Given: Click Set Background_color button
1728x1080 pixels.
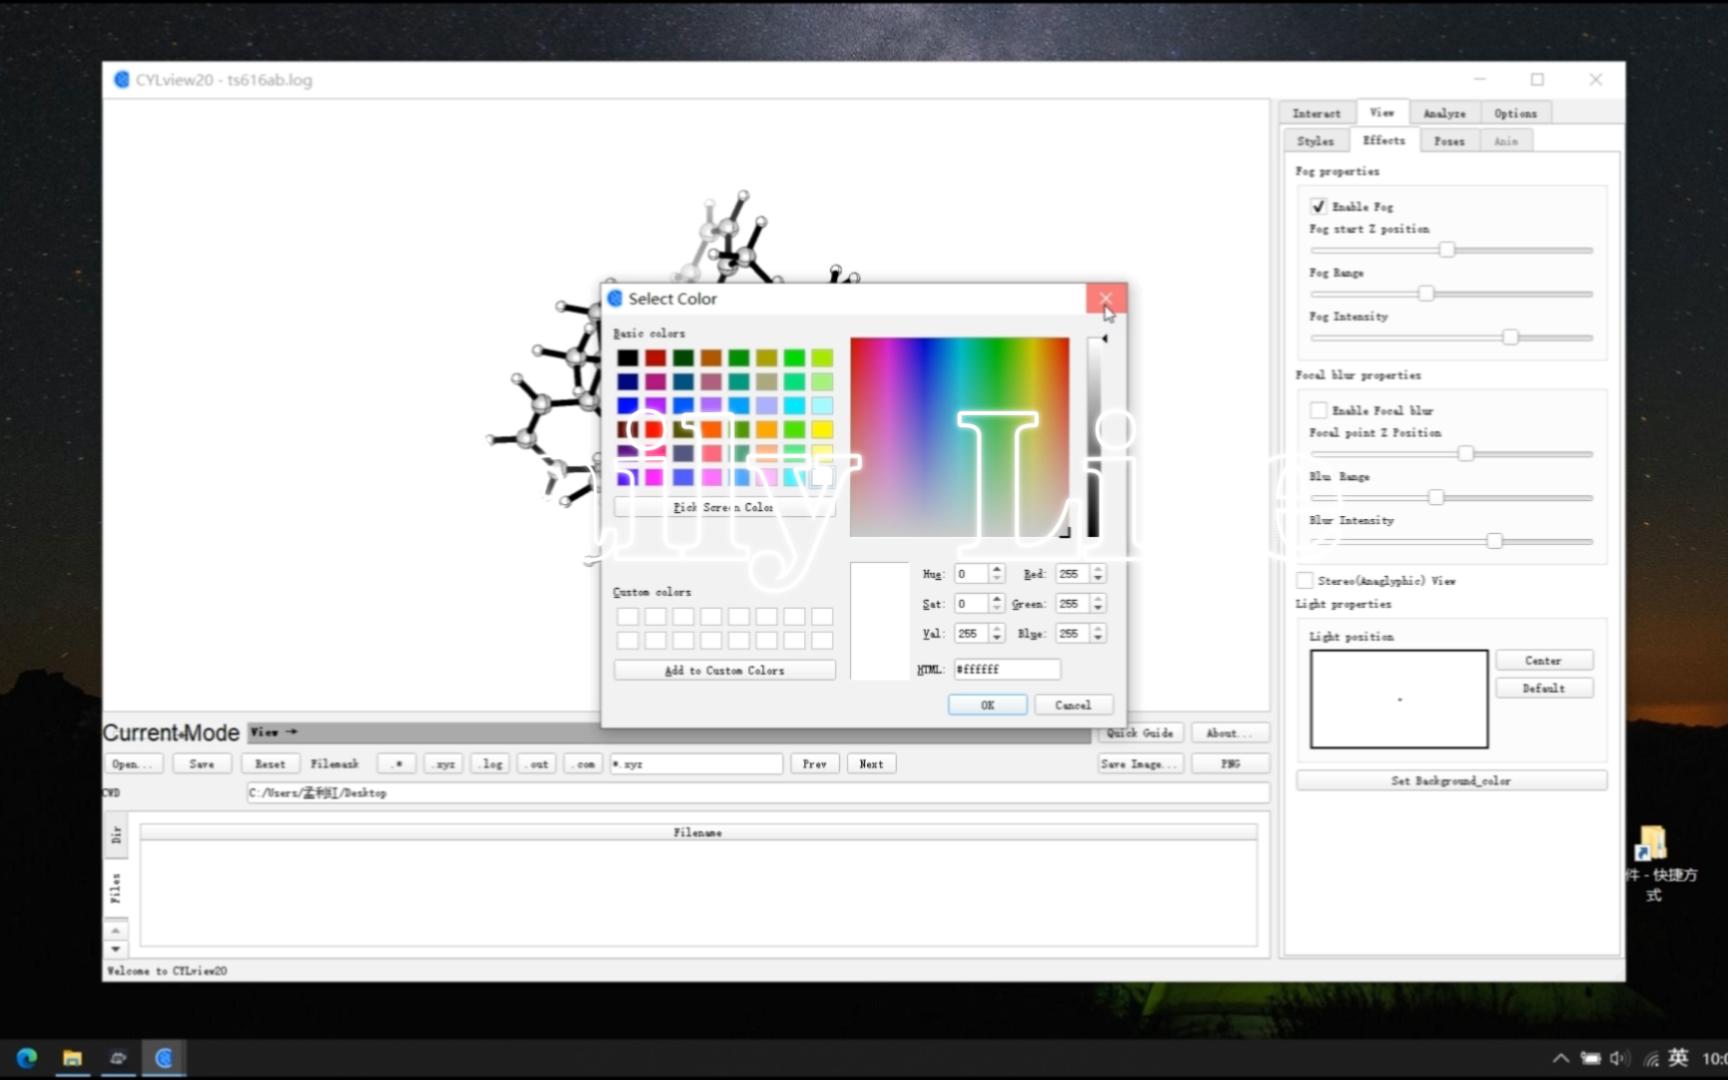Looking at the screenshot, I should [x=1451, y=780].
